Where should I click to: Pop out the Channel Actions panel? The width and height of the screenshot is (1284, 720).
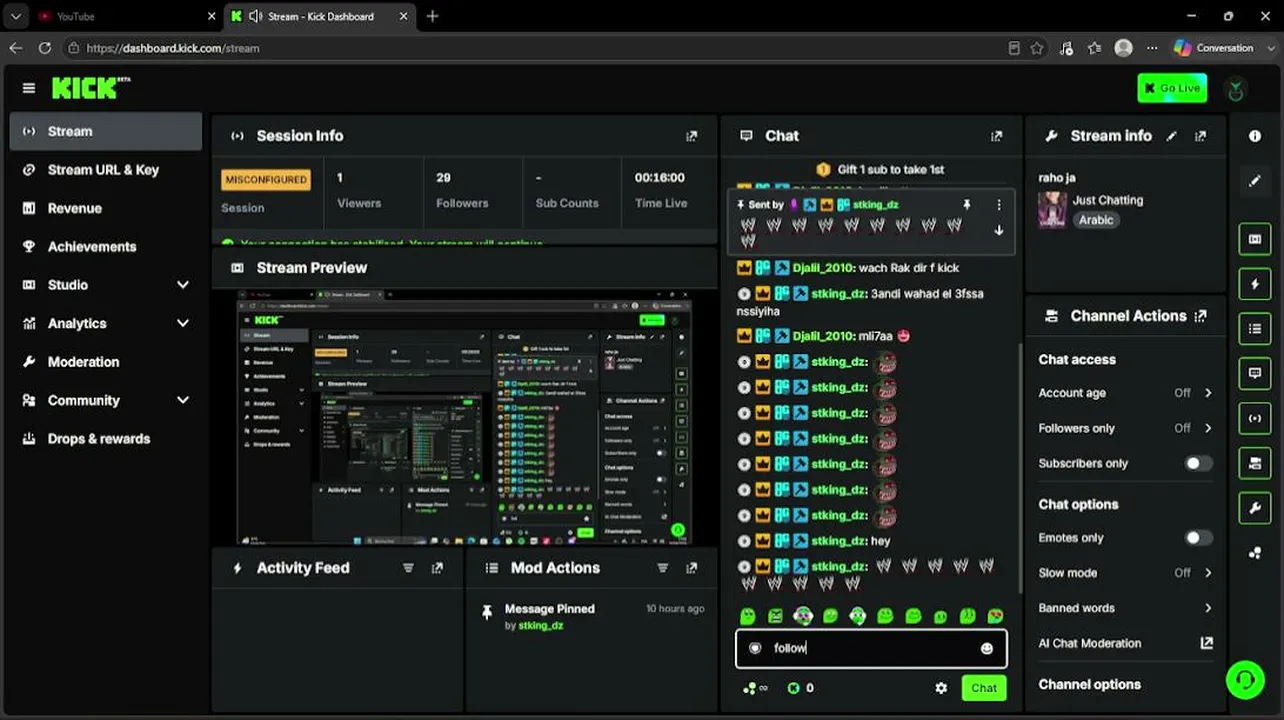1200,316
